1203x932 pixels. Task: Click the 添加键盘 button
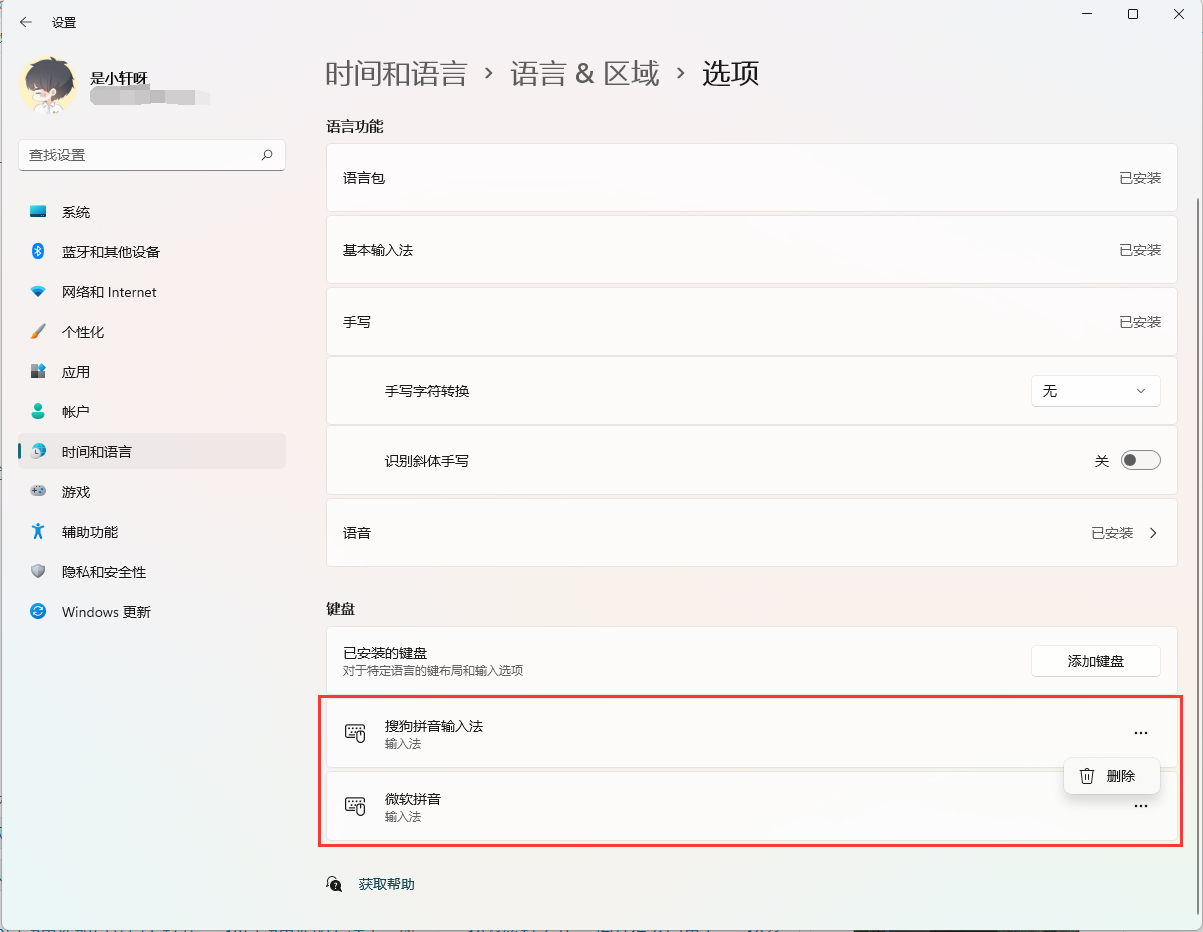(x=1095, y=660)
